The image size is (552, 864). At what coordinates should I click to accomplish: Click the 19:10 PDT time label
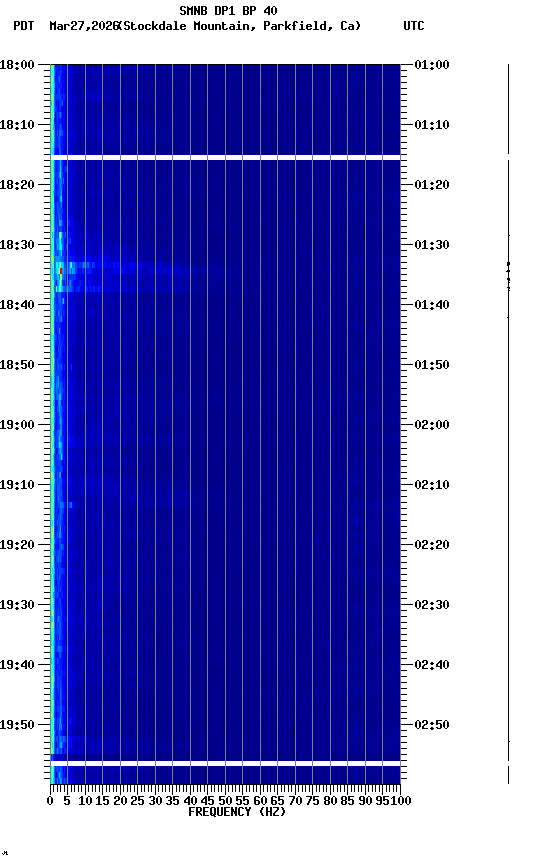(x=17, y=485)
